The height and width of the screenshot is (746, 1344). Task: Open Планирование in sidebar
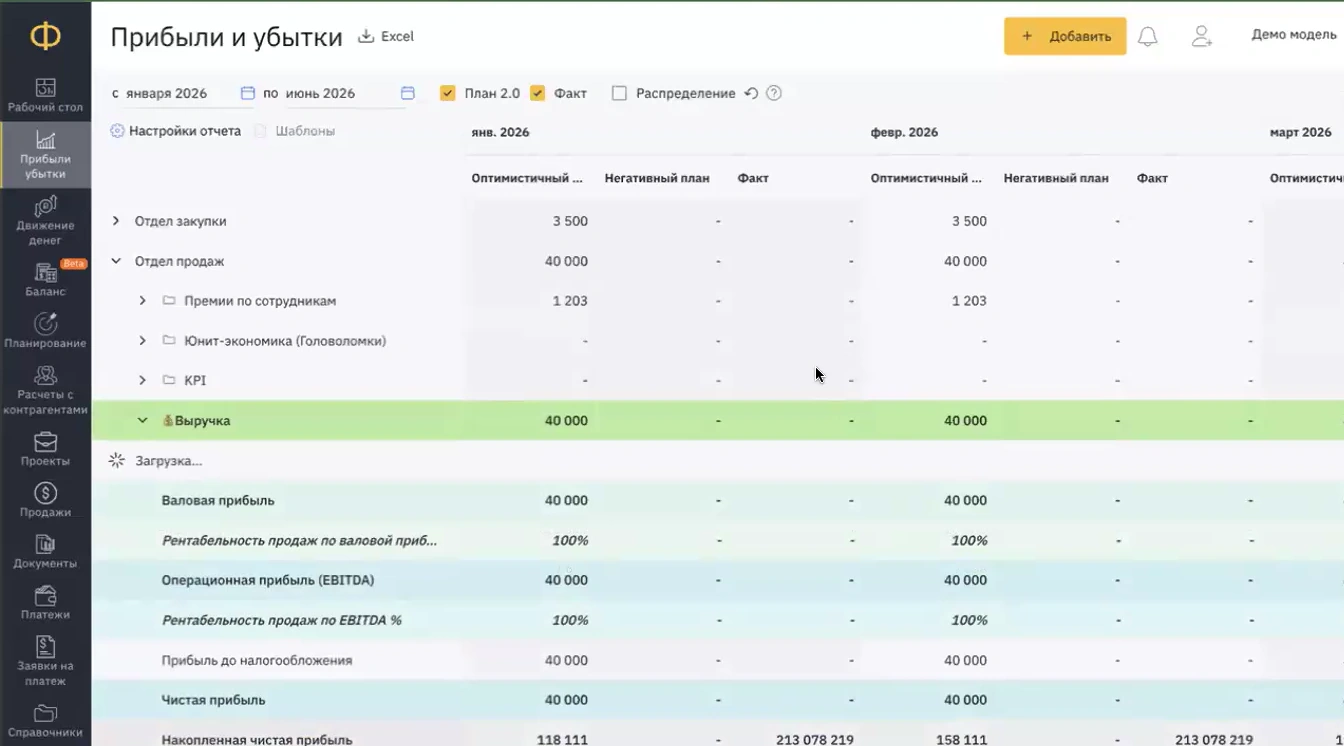(x=45, y=331)
